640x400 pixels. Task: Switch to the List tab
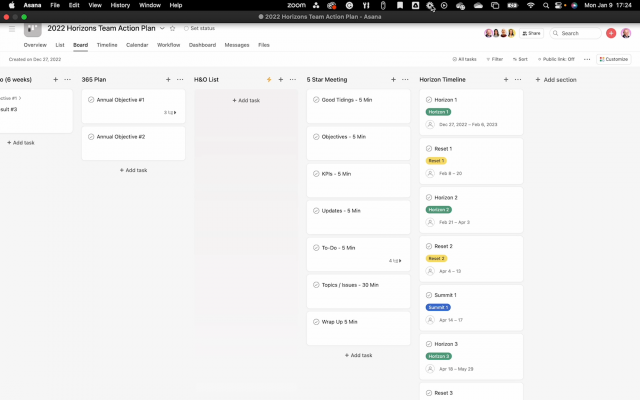click(x=60, y=45)
